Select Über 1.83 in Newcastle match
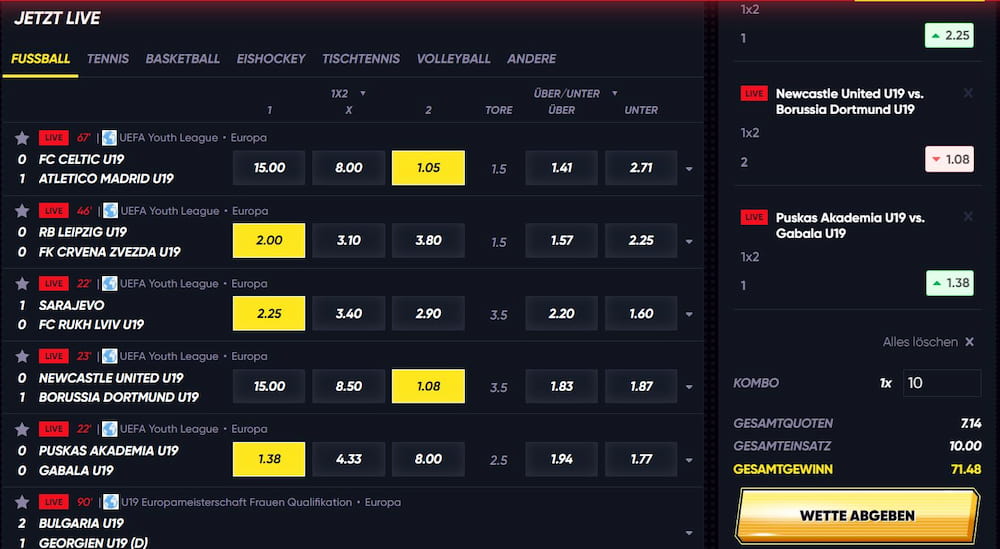The width and height of the screenshot is (1000, 549). pos(561,386)
